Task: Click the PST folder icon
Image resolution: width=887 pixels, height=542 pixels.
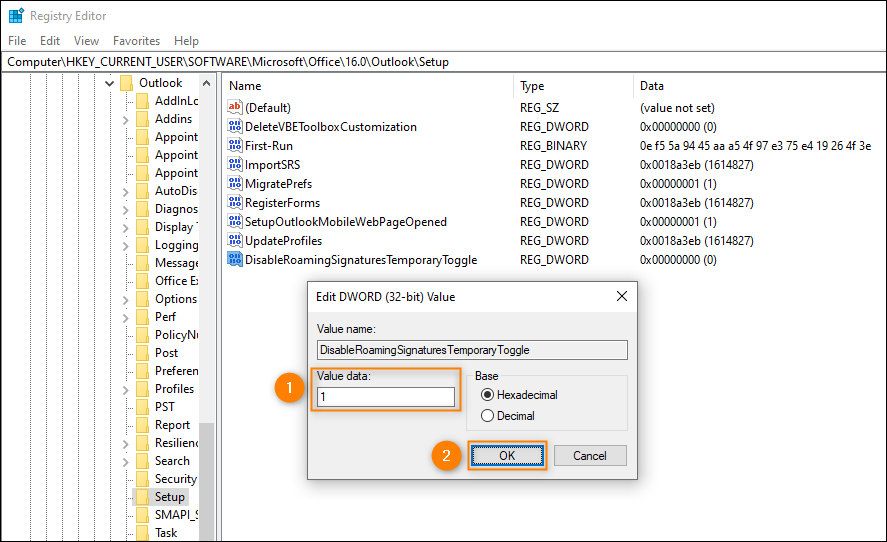Action: 143,407
